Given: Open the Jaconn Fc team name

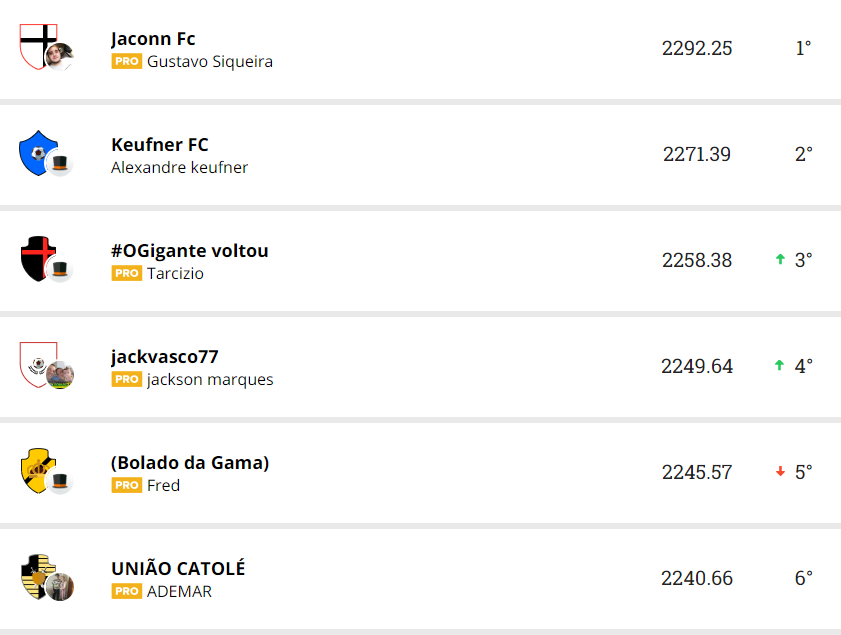Looking at the screenshot, I should pyautogui.click(x=153, y=39).
